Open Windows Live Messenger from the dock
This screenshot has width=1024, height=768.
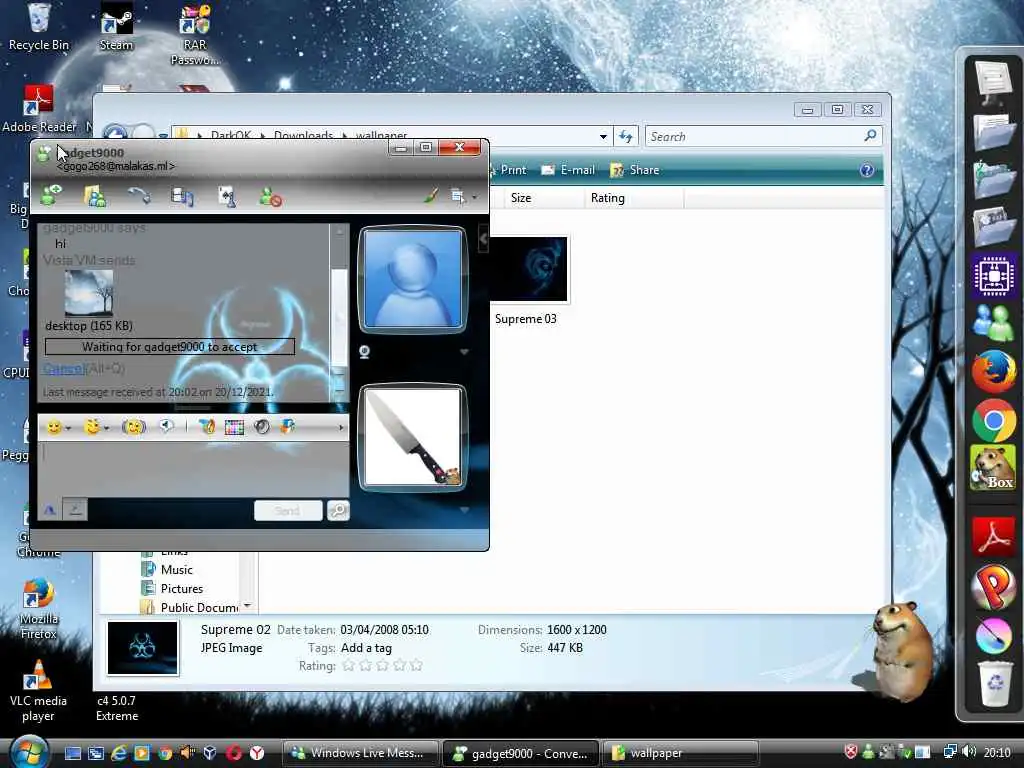point(993,323)
